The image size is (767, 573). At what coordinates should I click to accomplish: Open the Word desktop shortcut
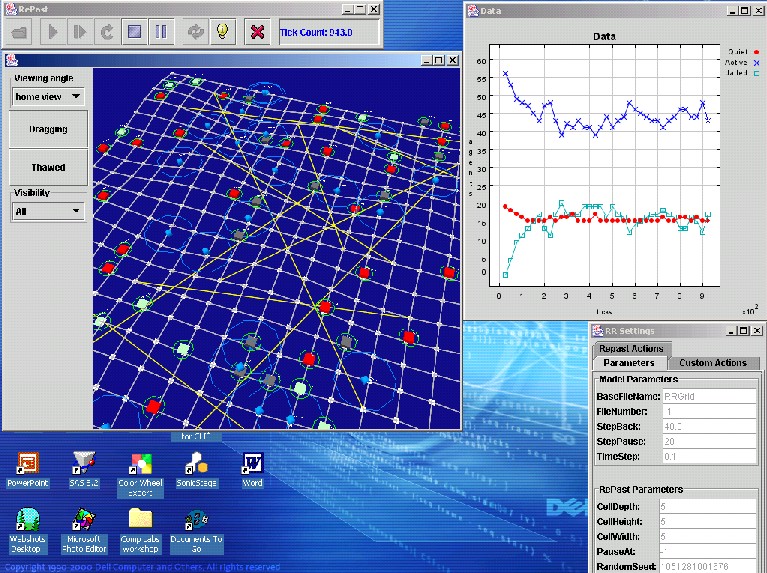(252, 469)
